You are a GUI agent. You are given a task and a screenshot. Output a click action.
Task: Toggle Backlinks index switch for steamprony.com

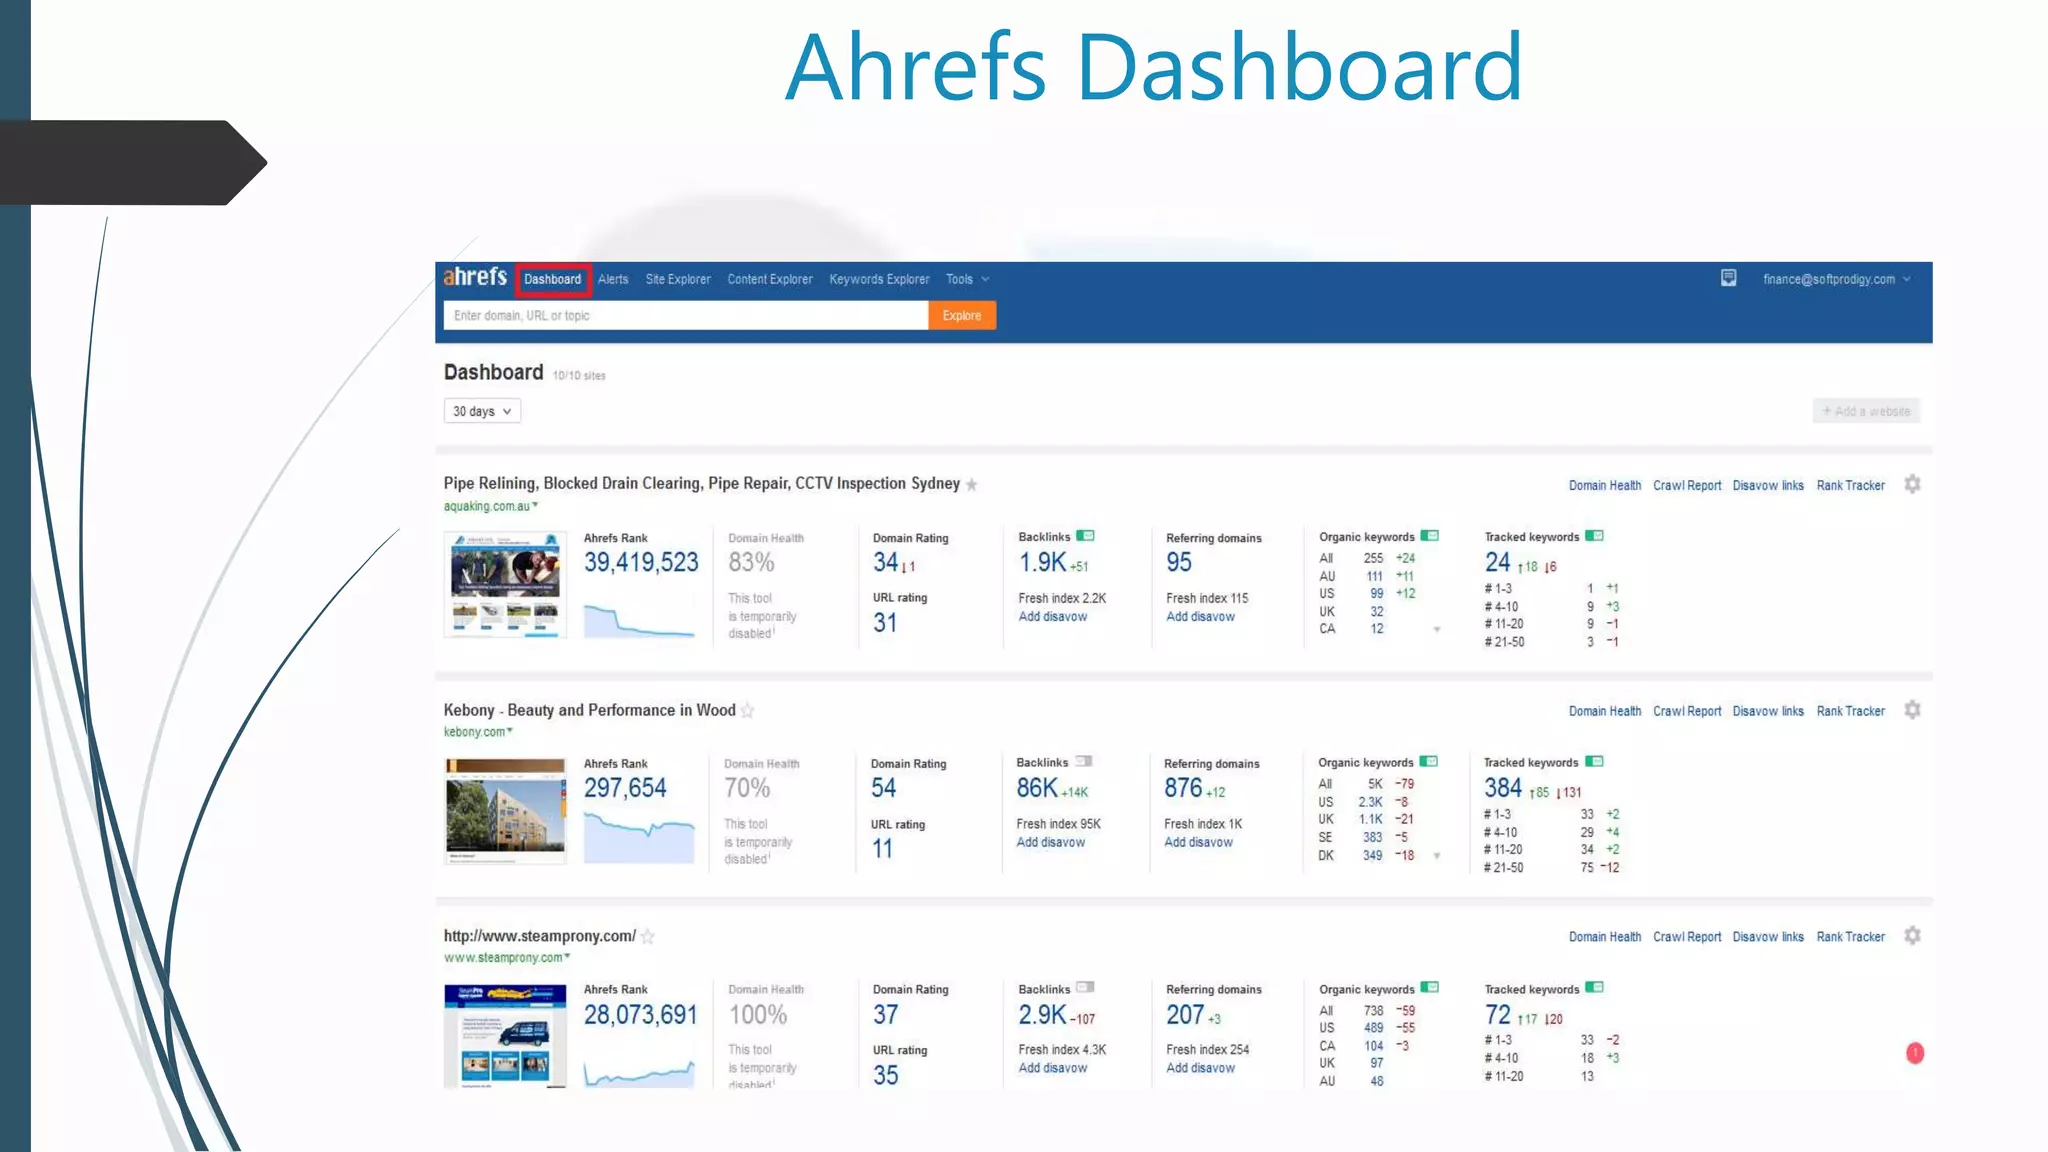pyautogui.click(x=1085, y=987)
